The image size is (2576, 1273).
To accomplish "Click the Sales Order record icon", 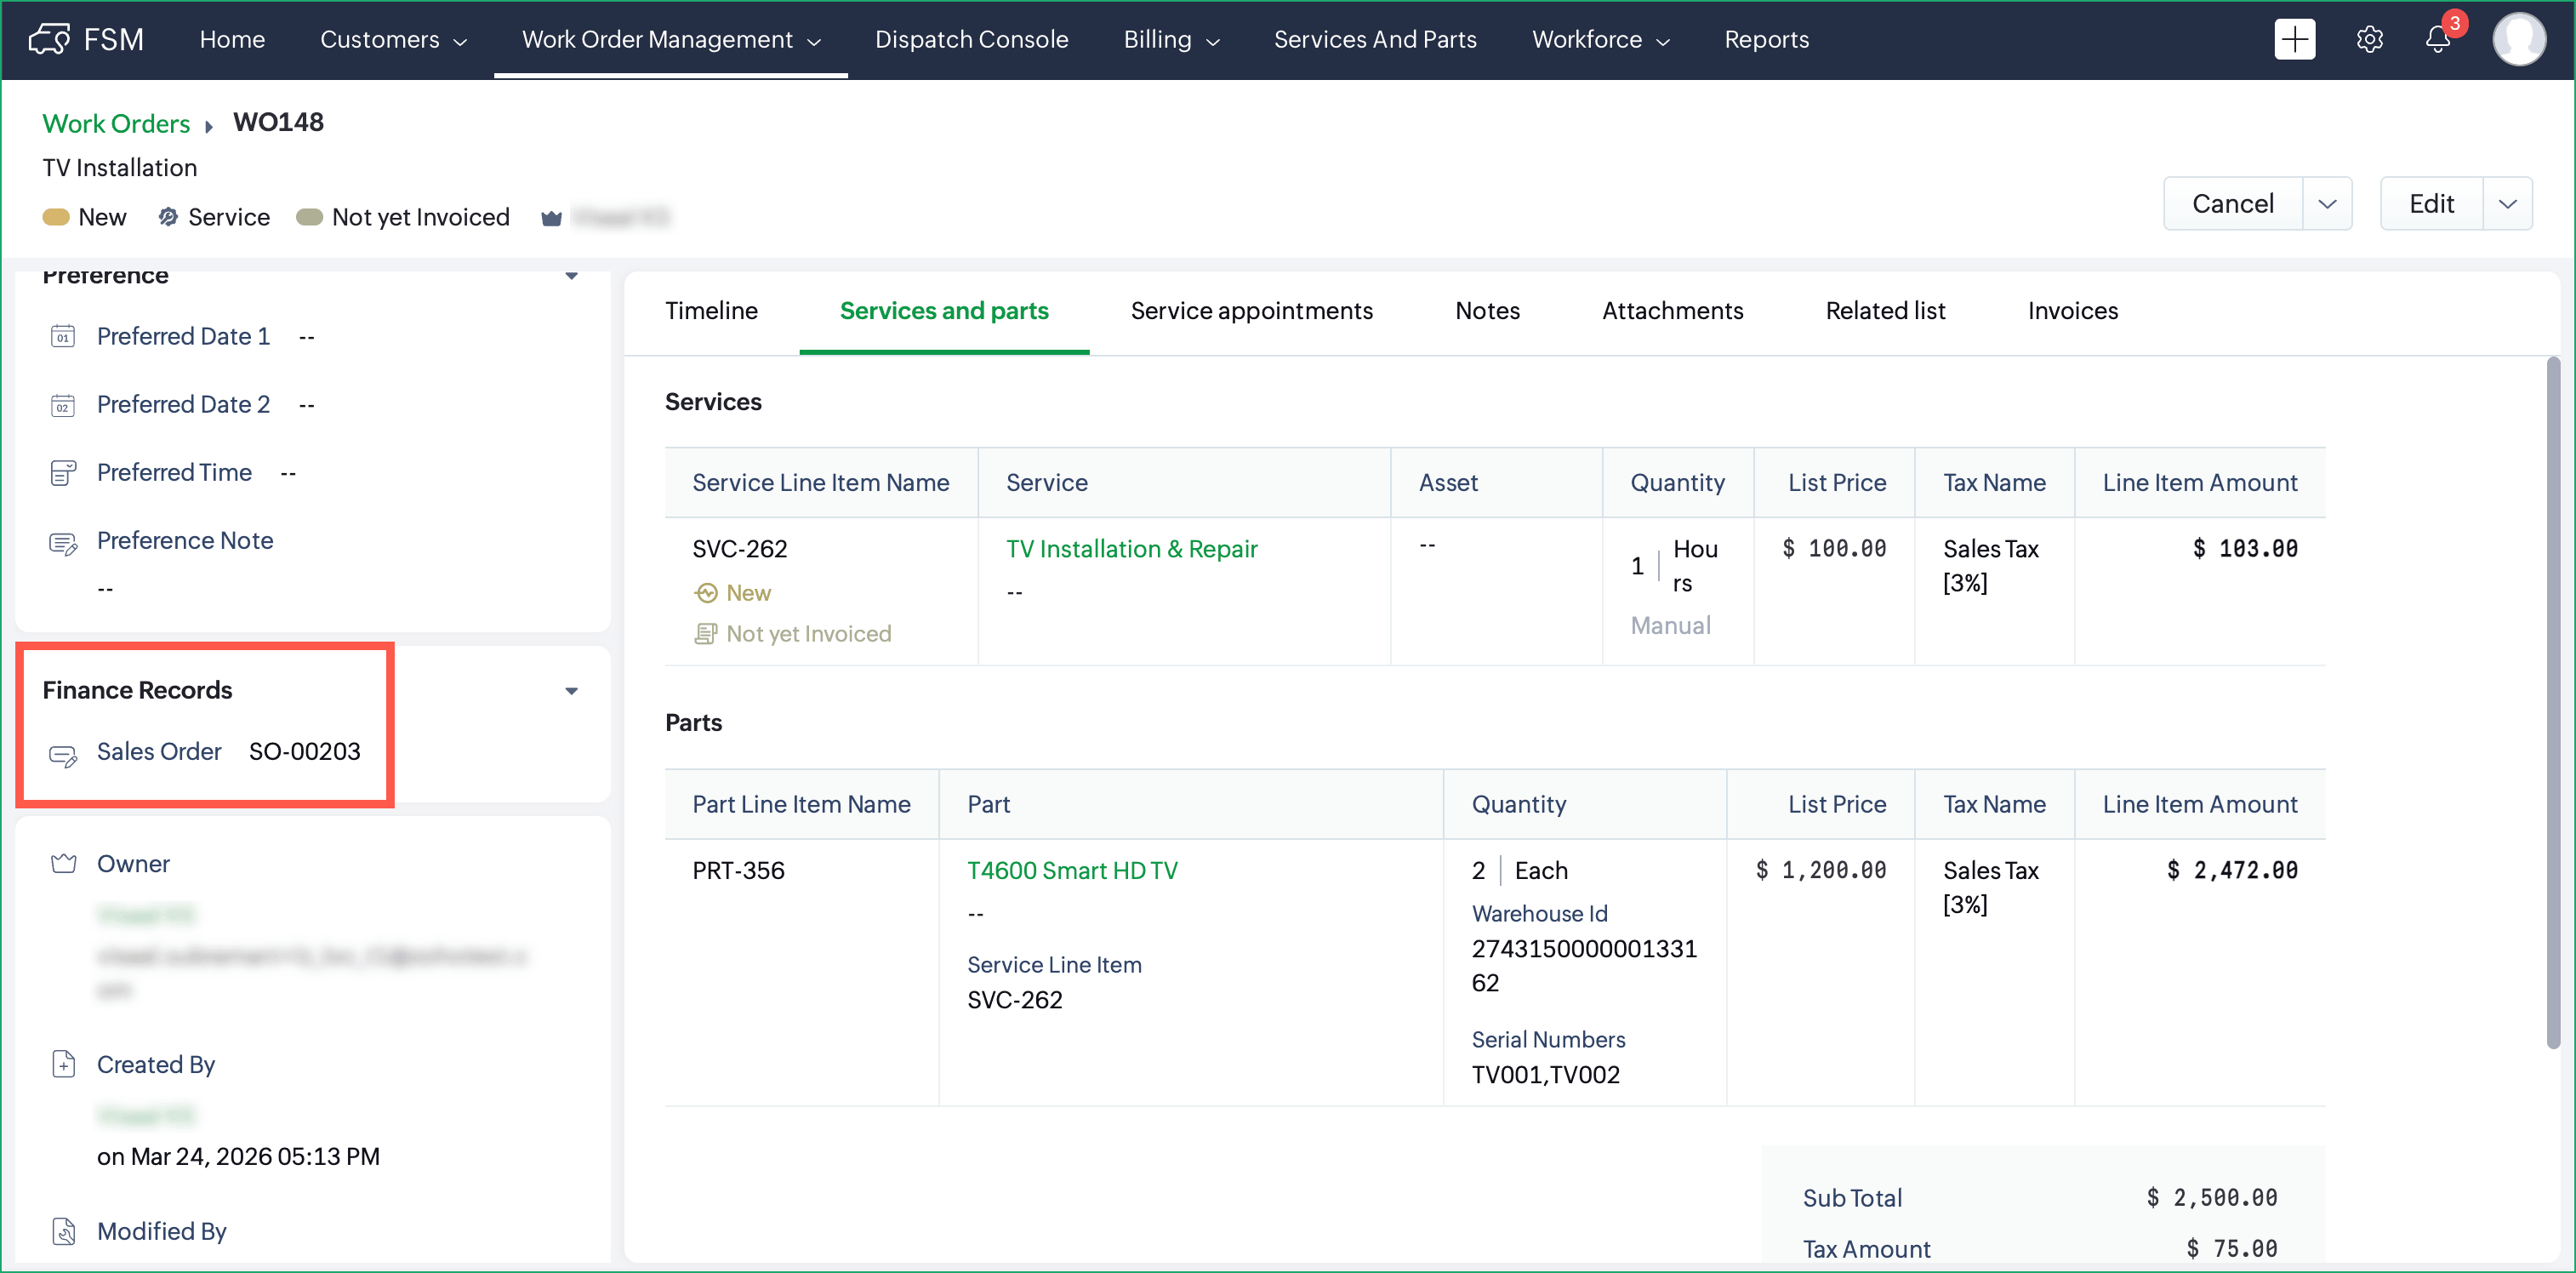I will click(63, 755).
